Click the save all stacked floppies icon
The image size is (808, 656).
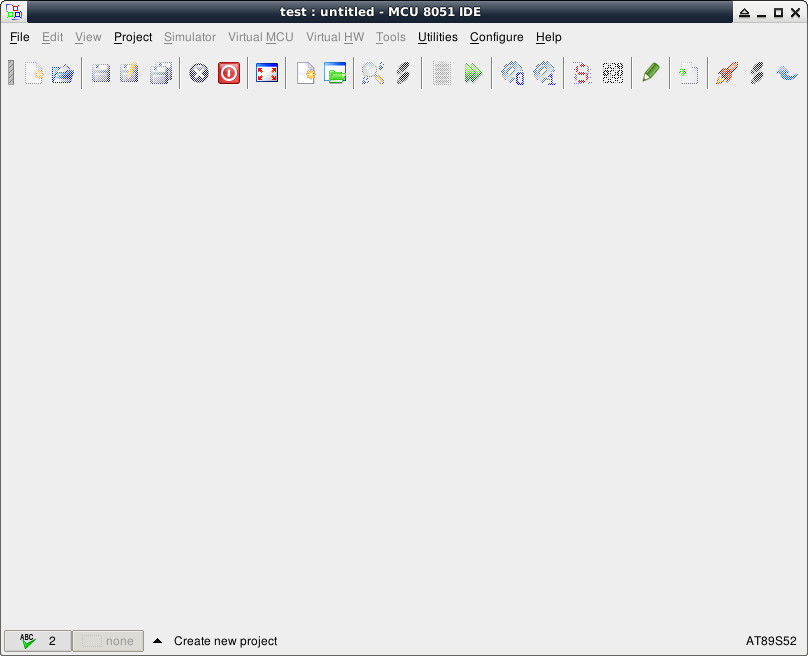[160, 73]
